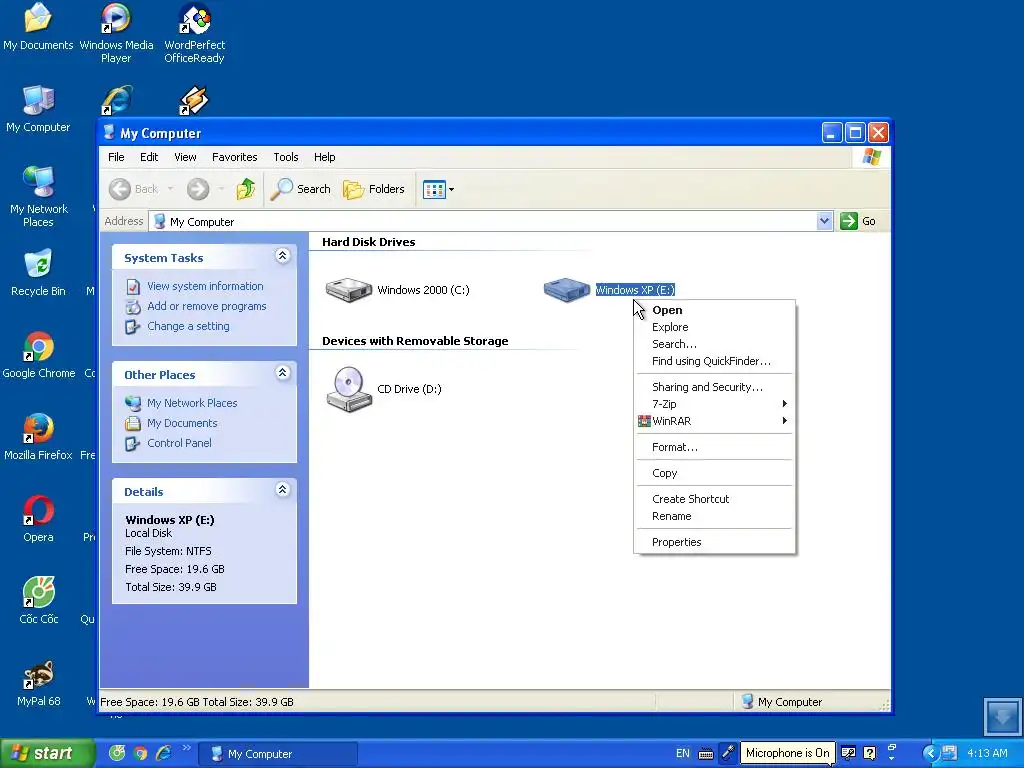Select the Windows XP (E:) drive icon

pyautogui.click(x=566, y=289)
